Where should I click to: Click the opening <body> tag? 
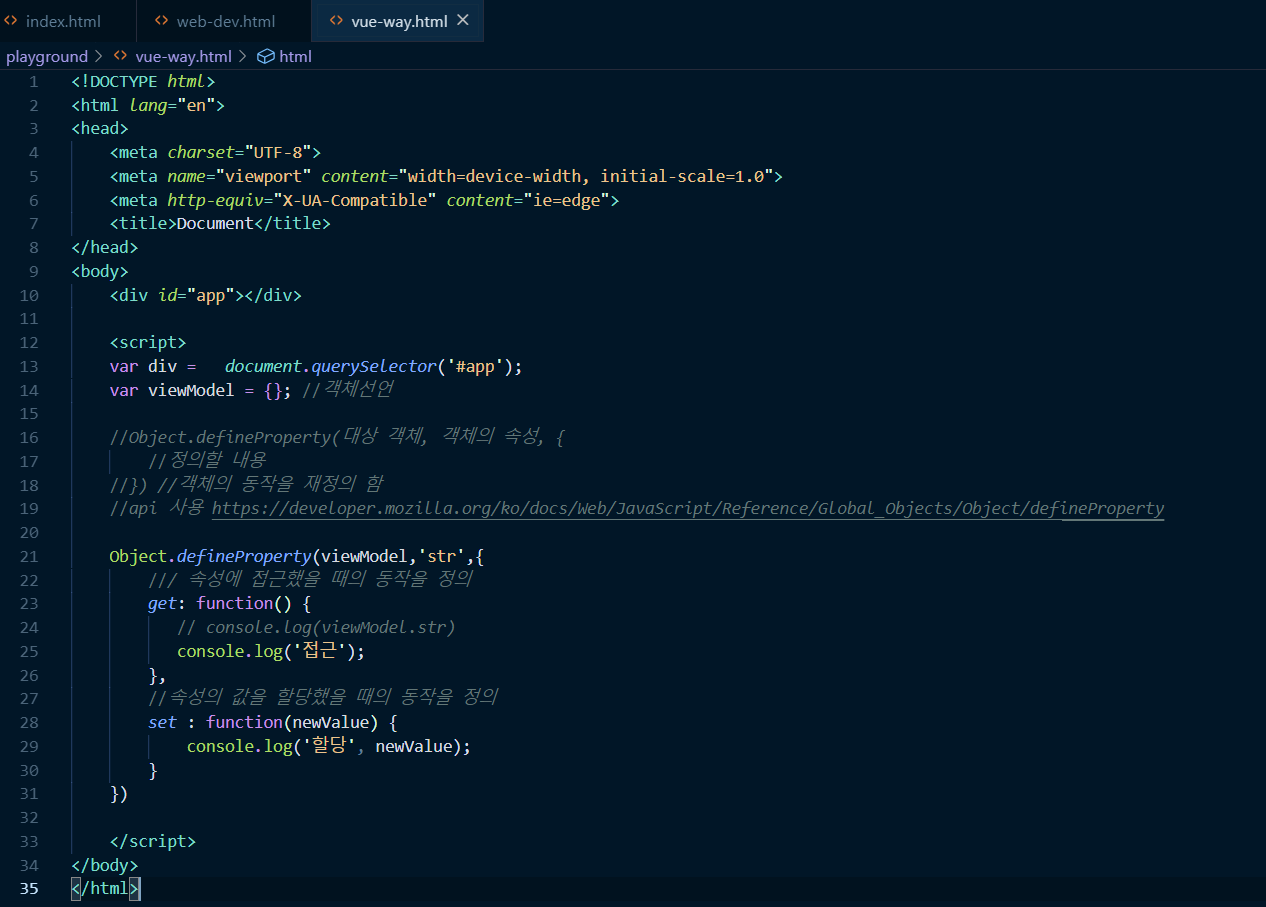click(x=100, y=271)
